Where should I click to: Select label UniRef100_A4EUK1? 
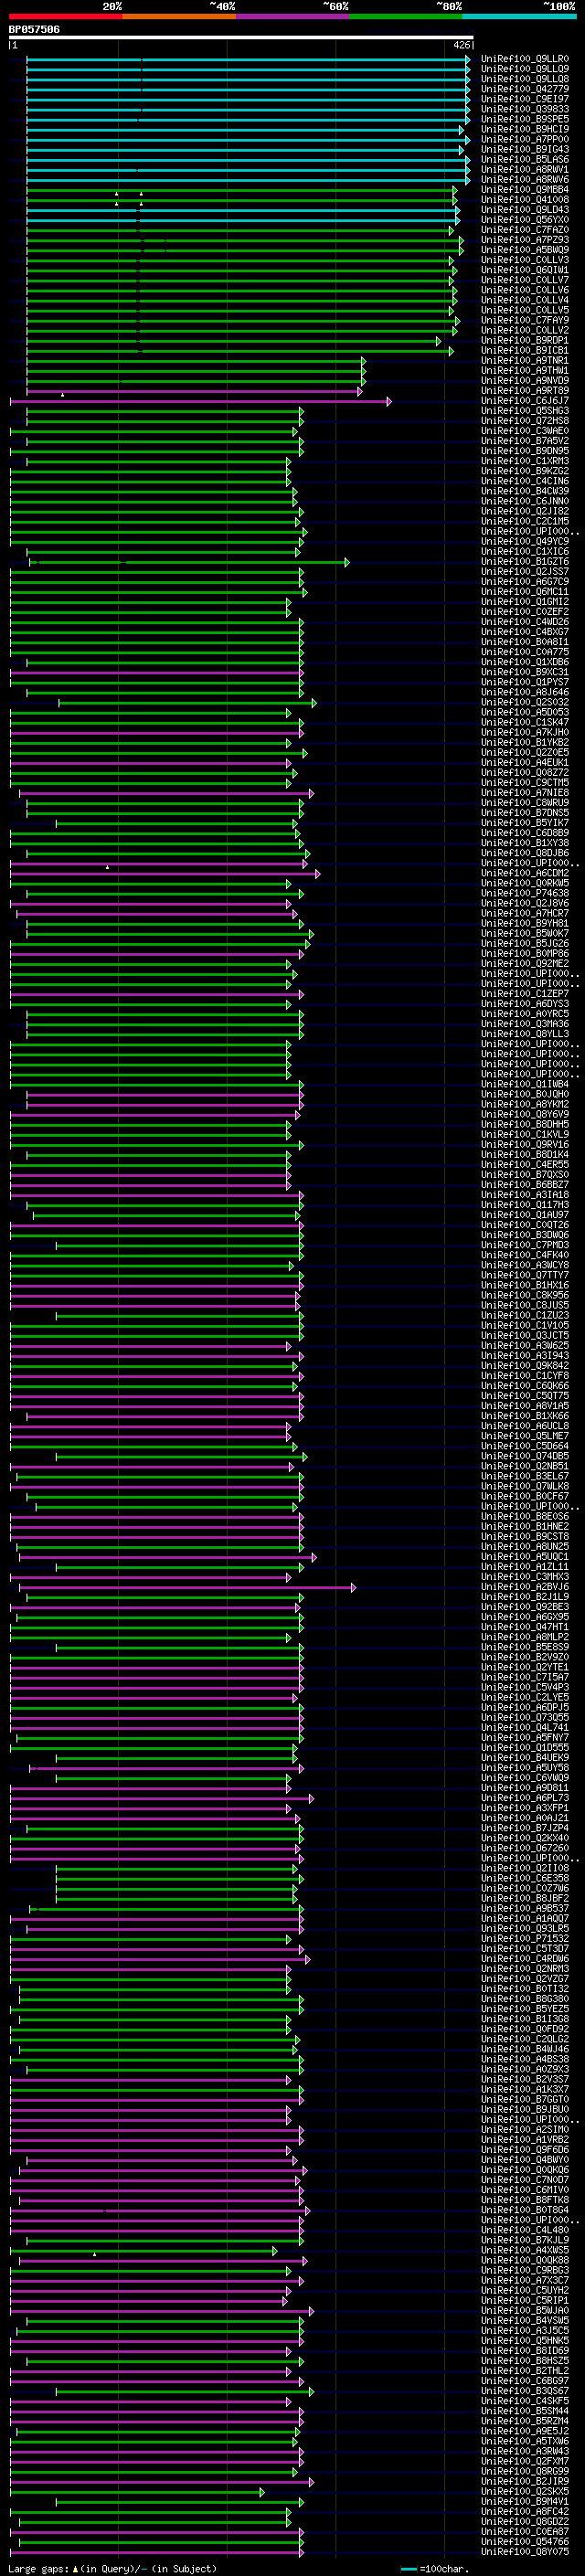[525, 763]
